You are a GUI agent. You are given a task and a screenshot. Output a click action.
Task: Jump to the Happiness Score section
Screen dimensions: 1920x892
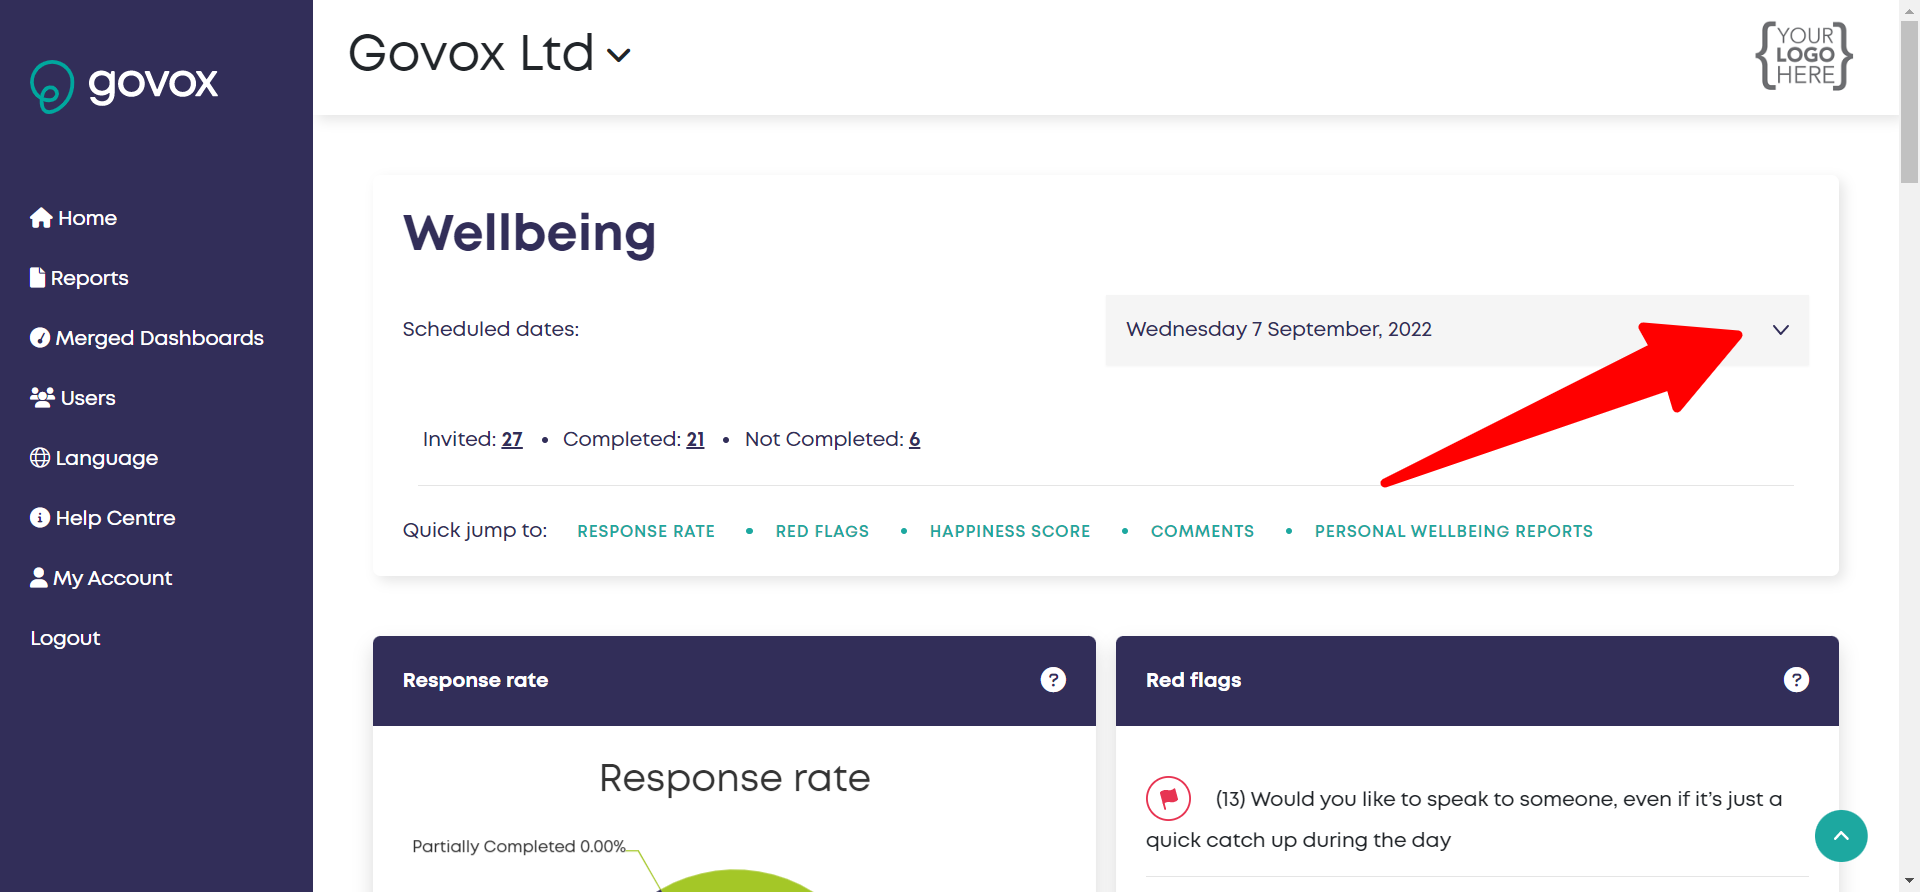1010,531
